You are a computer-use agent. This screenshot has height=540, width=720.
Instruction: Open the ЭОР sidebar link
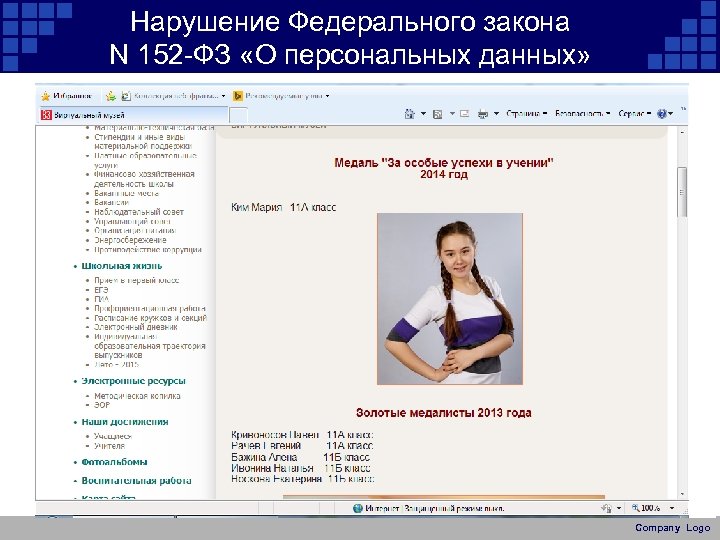point(102,405)
